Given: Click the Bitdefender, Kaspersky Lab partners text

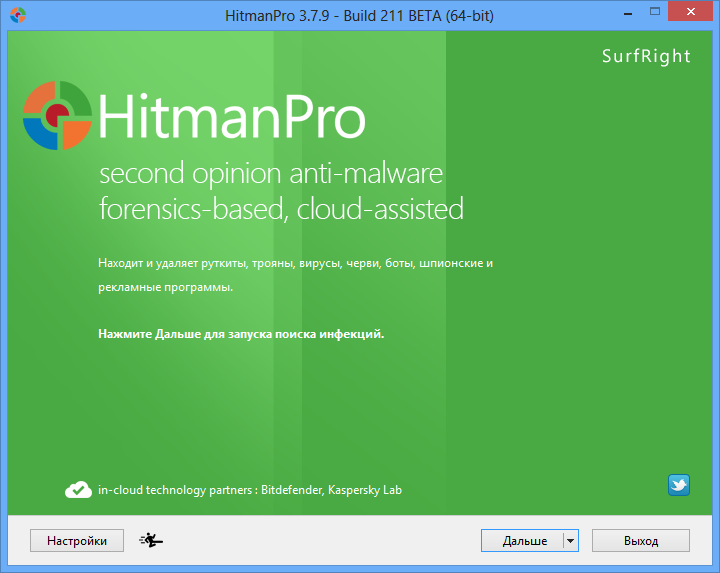Looking at the screenshot, I should [x=250, y=490].
